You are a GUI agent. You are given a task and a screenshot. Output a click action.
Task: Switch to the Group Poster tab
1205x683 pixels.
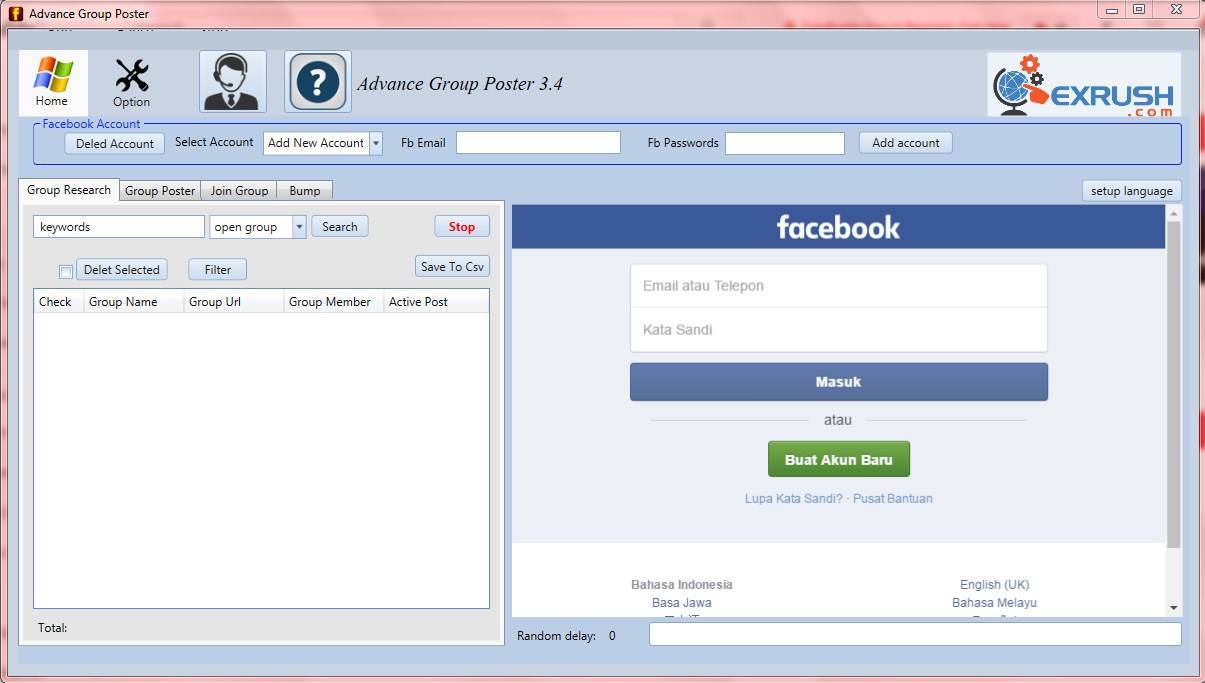click(160, 190)
